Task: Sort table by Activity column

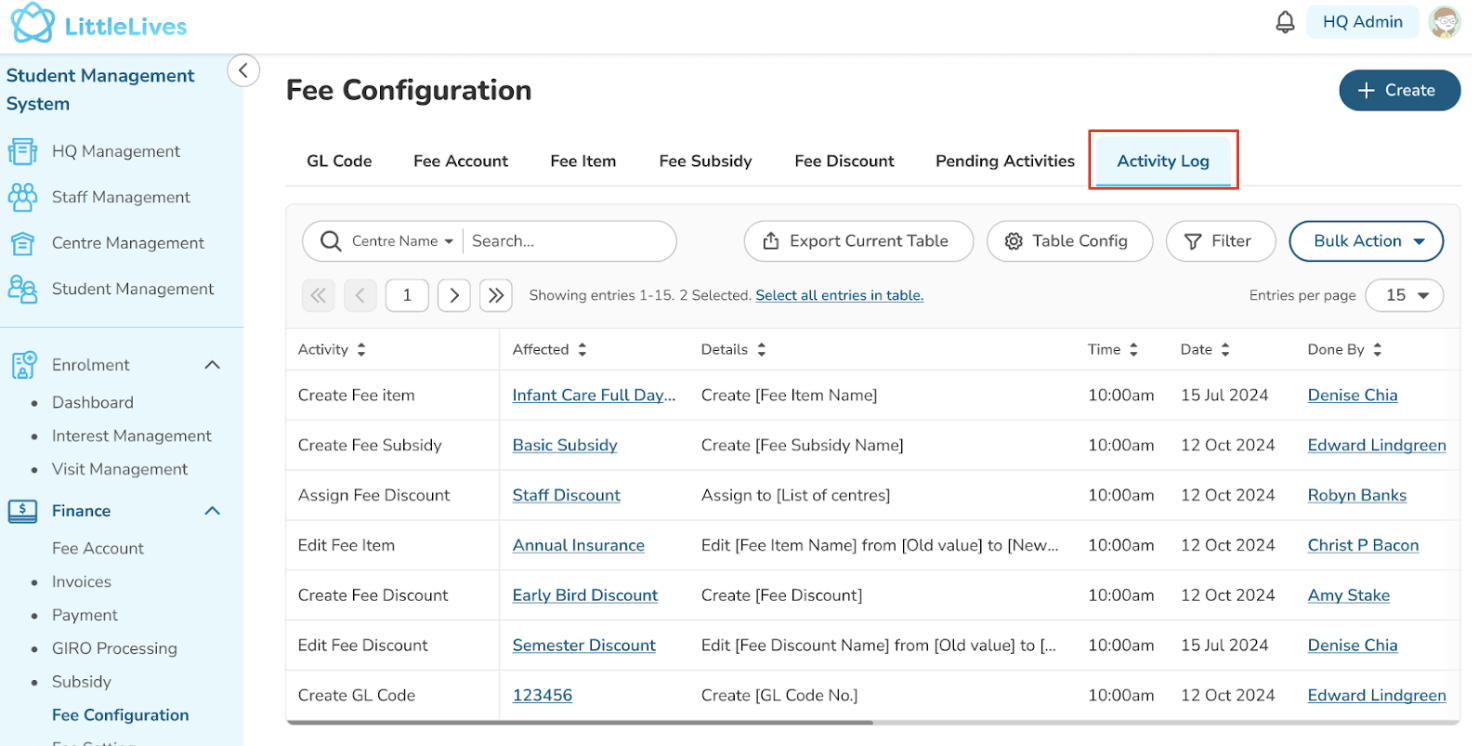Action: (361, 350)
